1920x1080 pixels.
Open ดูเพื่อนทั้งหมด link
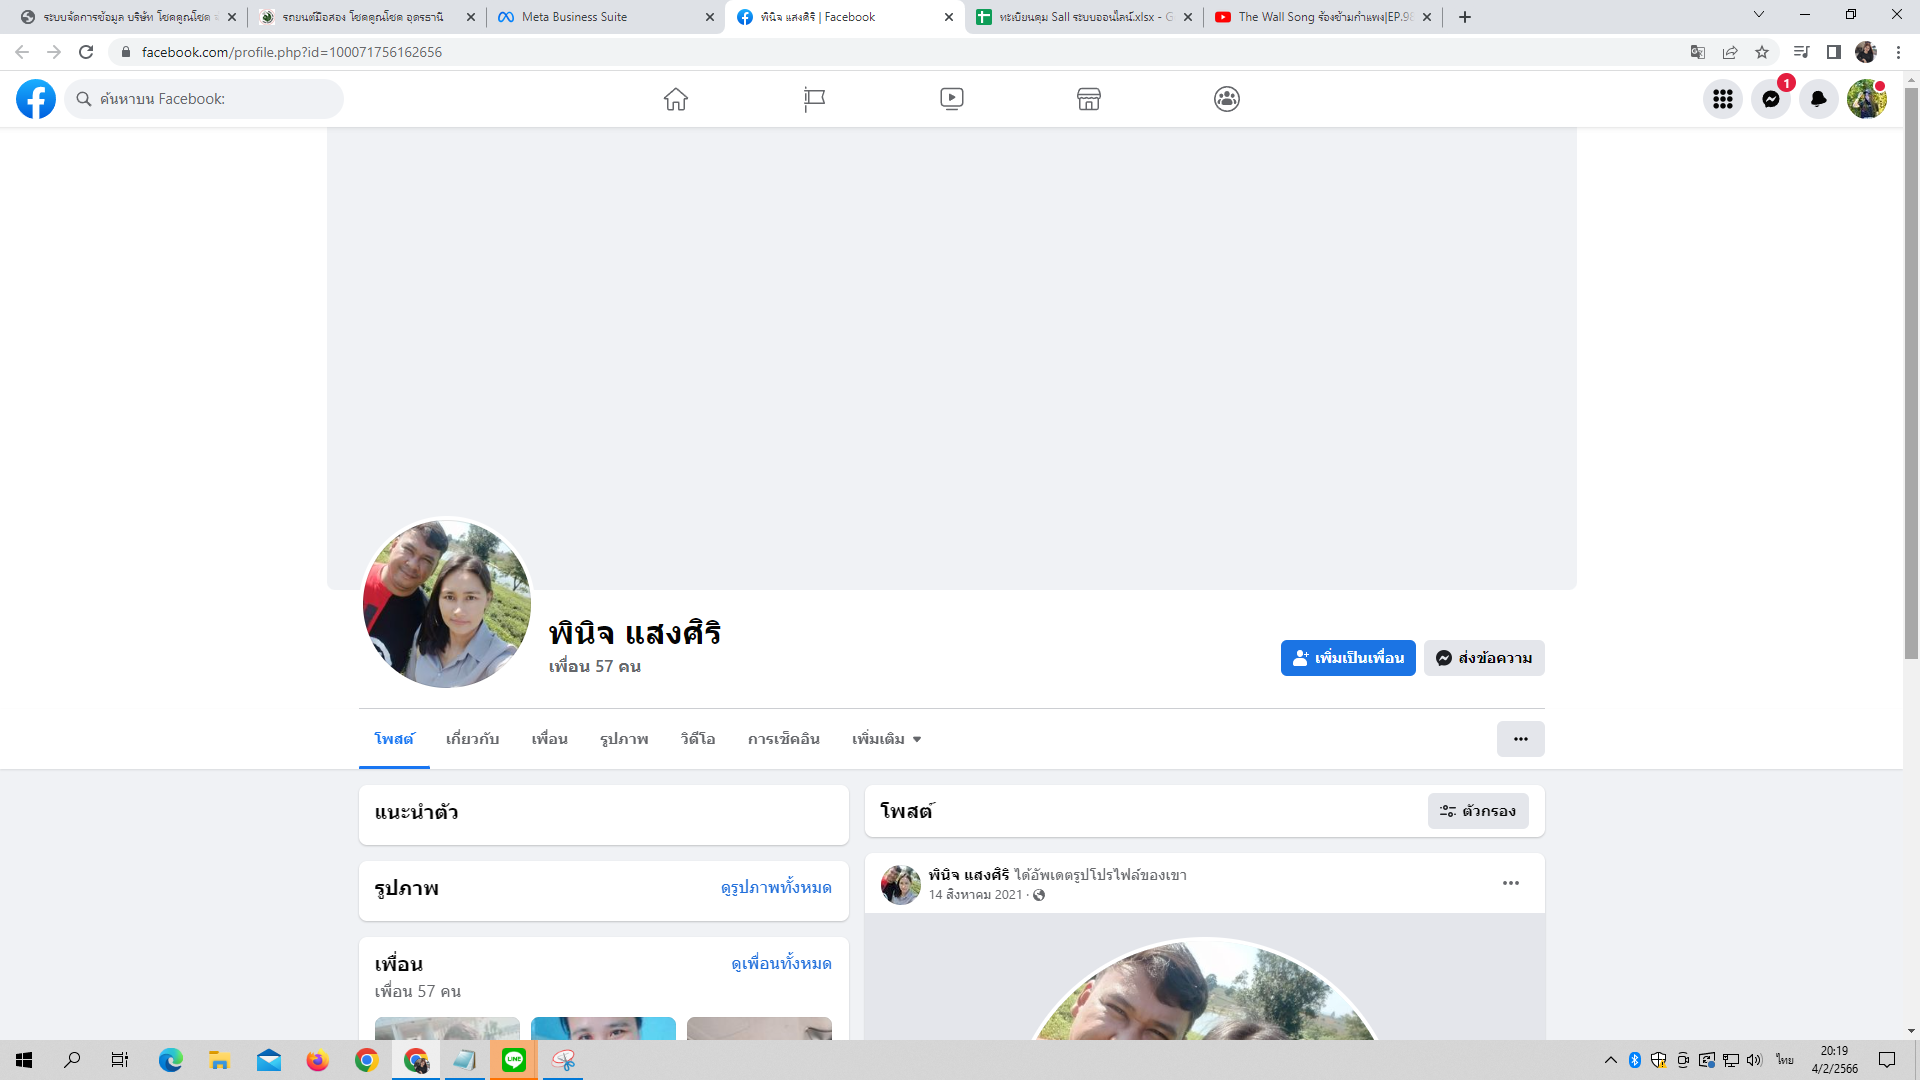(781, 964)
